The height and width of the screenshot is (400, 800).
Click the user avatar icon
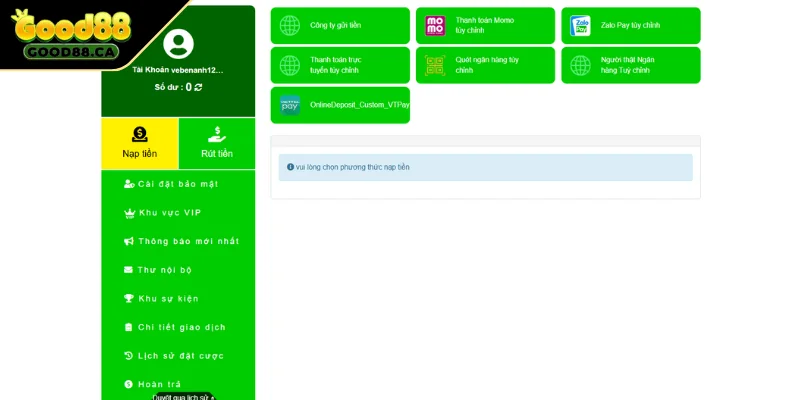coord(178,43)
